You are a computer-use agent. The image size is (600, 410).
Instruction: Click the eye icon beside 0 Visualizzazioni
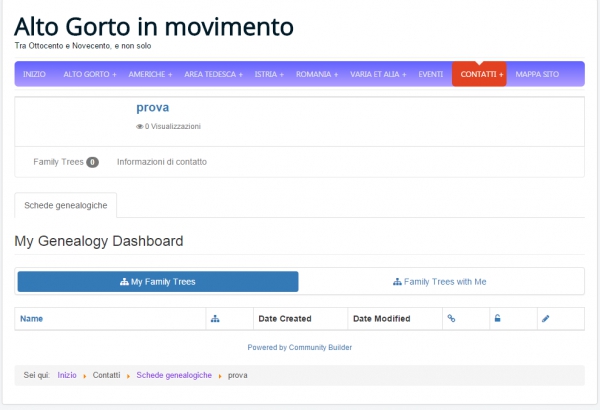point(140,127)
